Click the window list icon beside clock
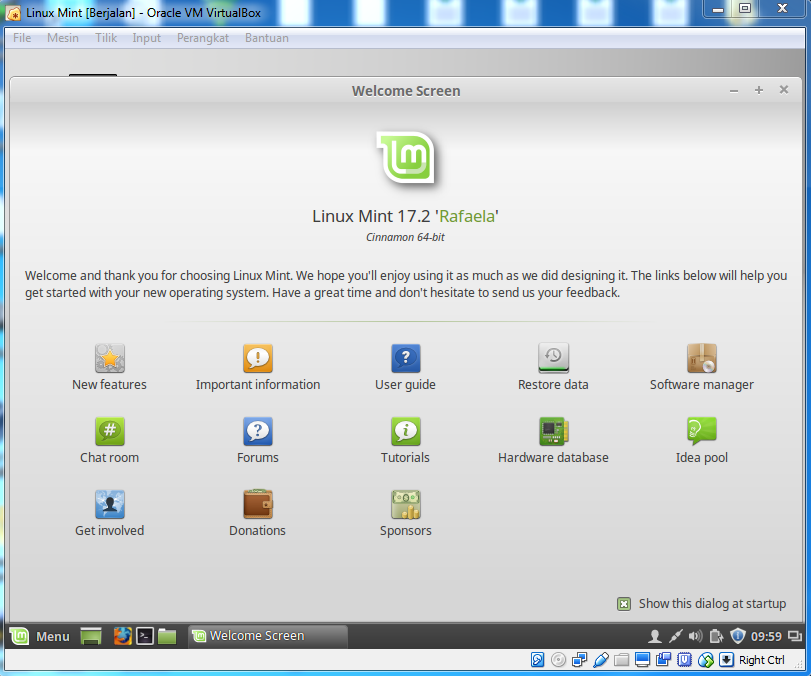The width and height of the screenshot is (811, 676). pos(795,636)
